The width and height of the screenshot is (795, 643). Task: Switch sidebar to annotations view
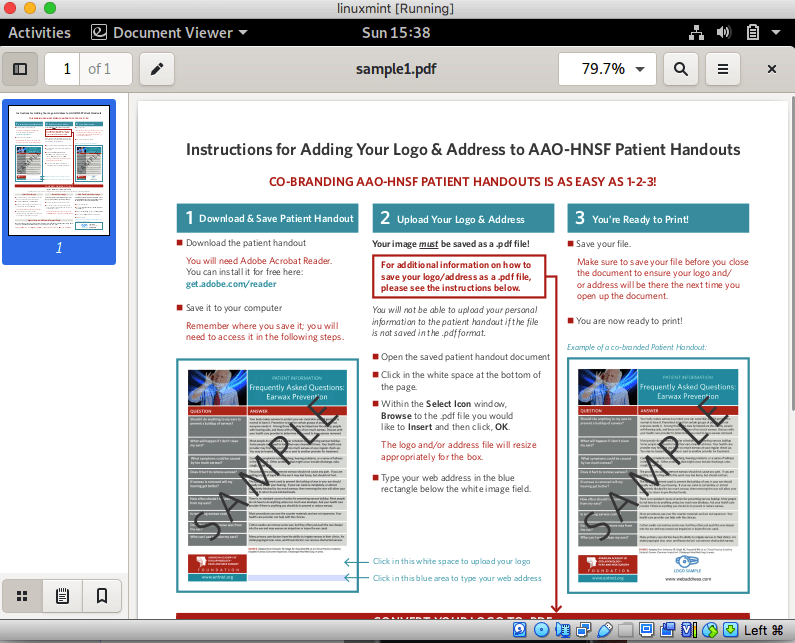[62, 596]
